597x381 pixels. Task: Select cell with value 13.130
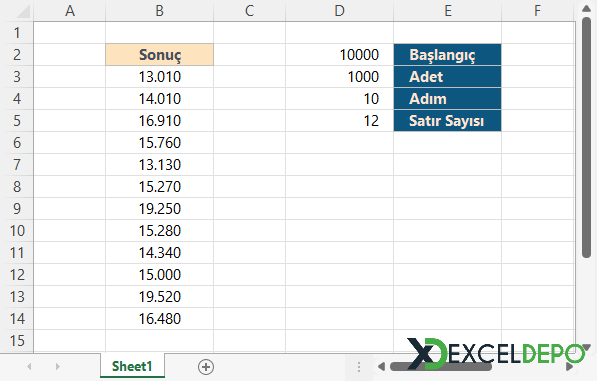click(160, 165)
